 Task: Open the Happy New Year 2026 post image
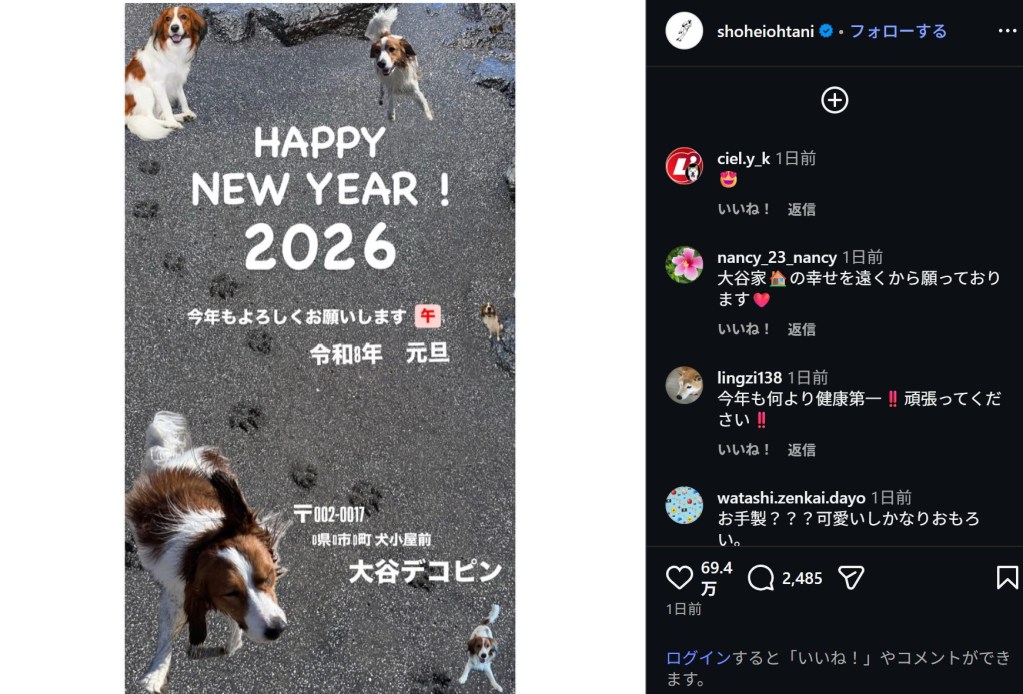pos(320,348)
